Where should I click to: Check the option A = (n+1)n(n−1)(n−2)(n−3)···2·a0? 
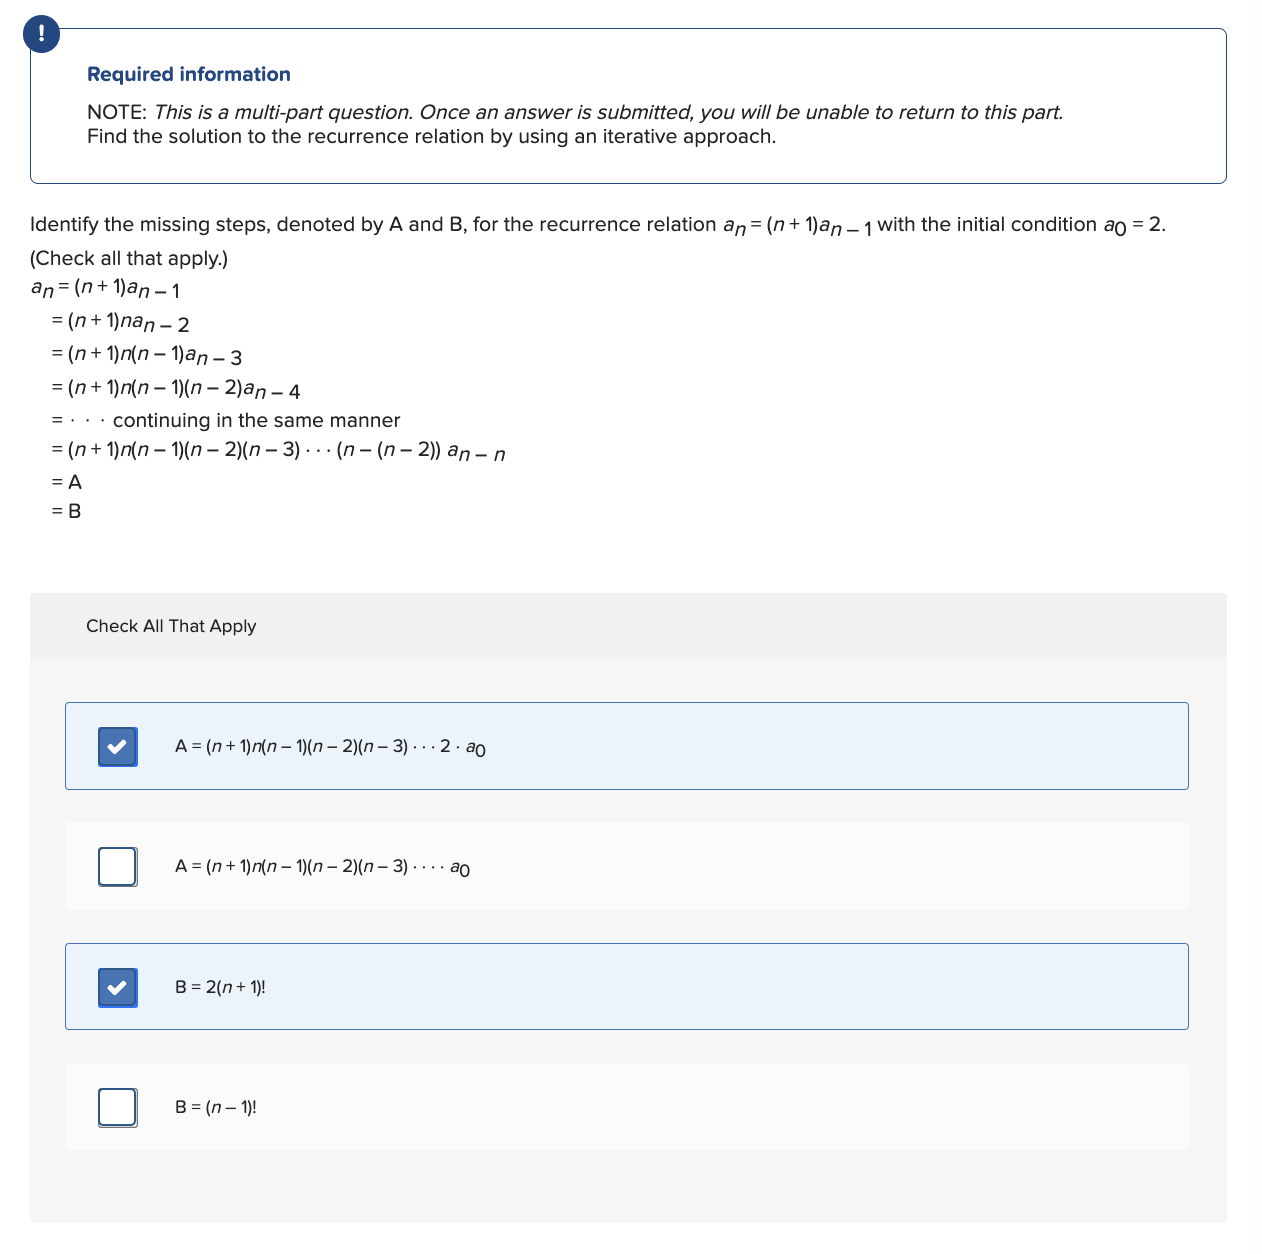click(x=117, y=746)
